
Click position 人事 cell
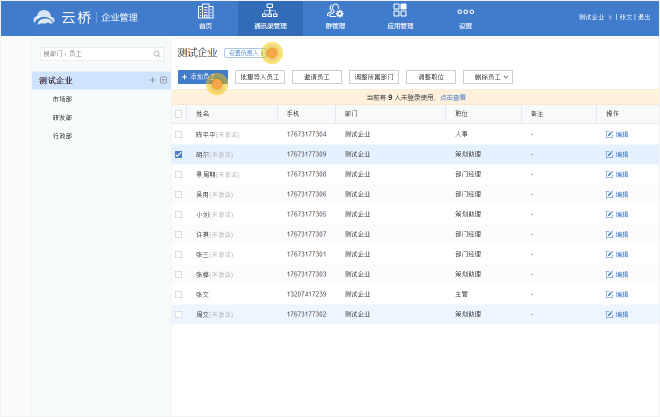[461, 134]
